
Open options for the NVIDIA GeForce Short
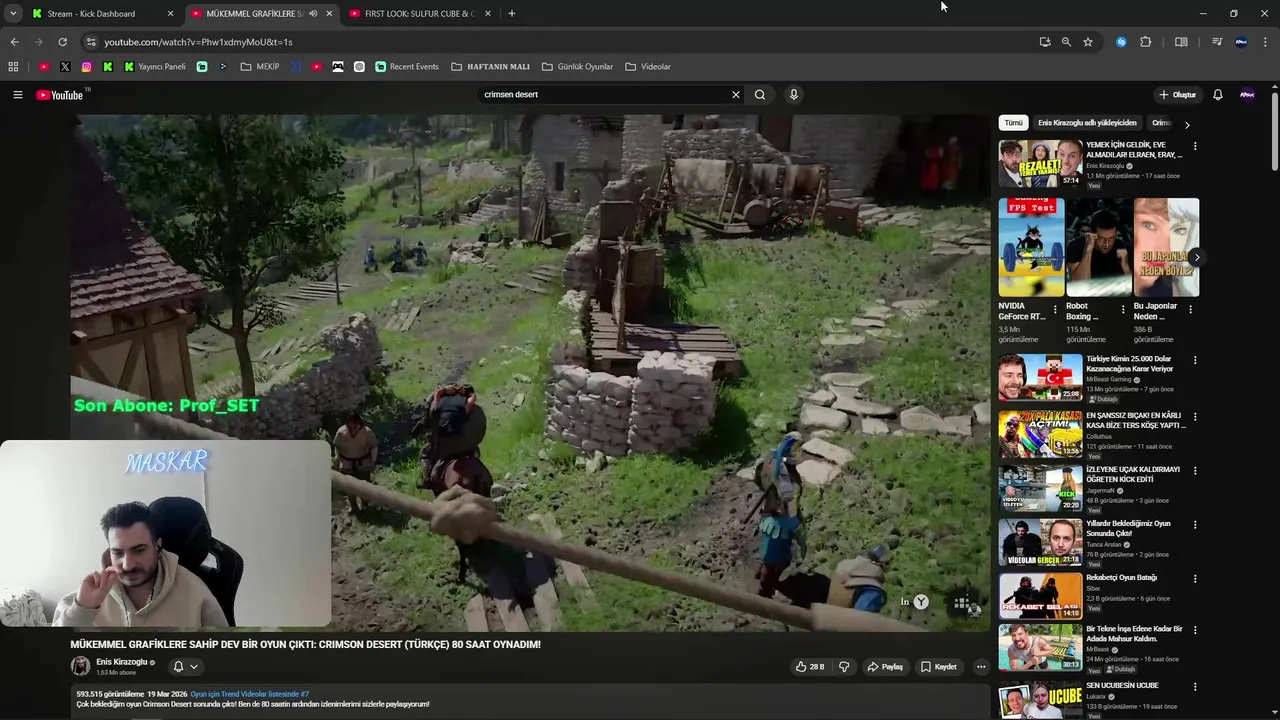[1055, 310]
